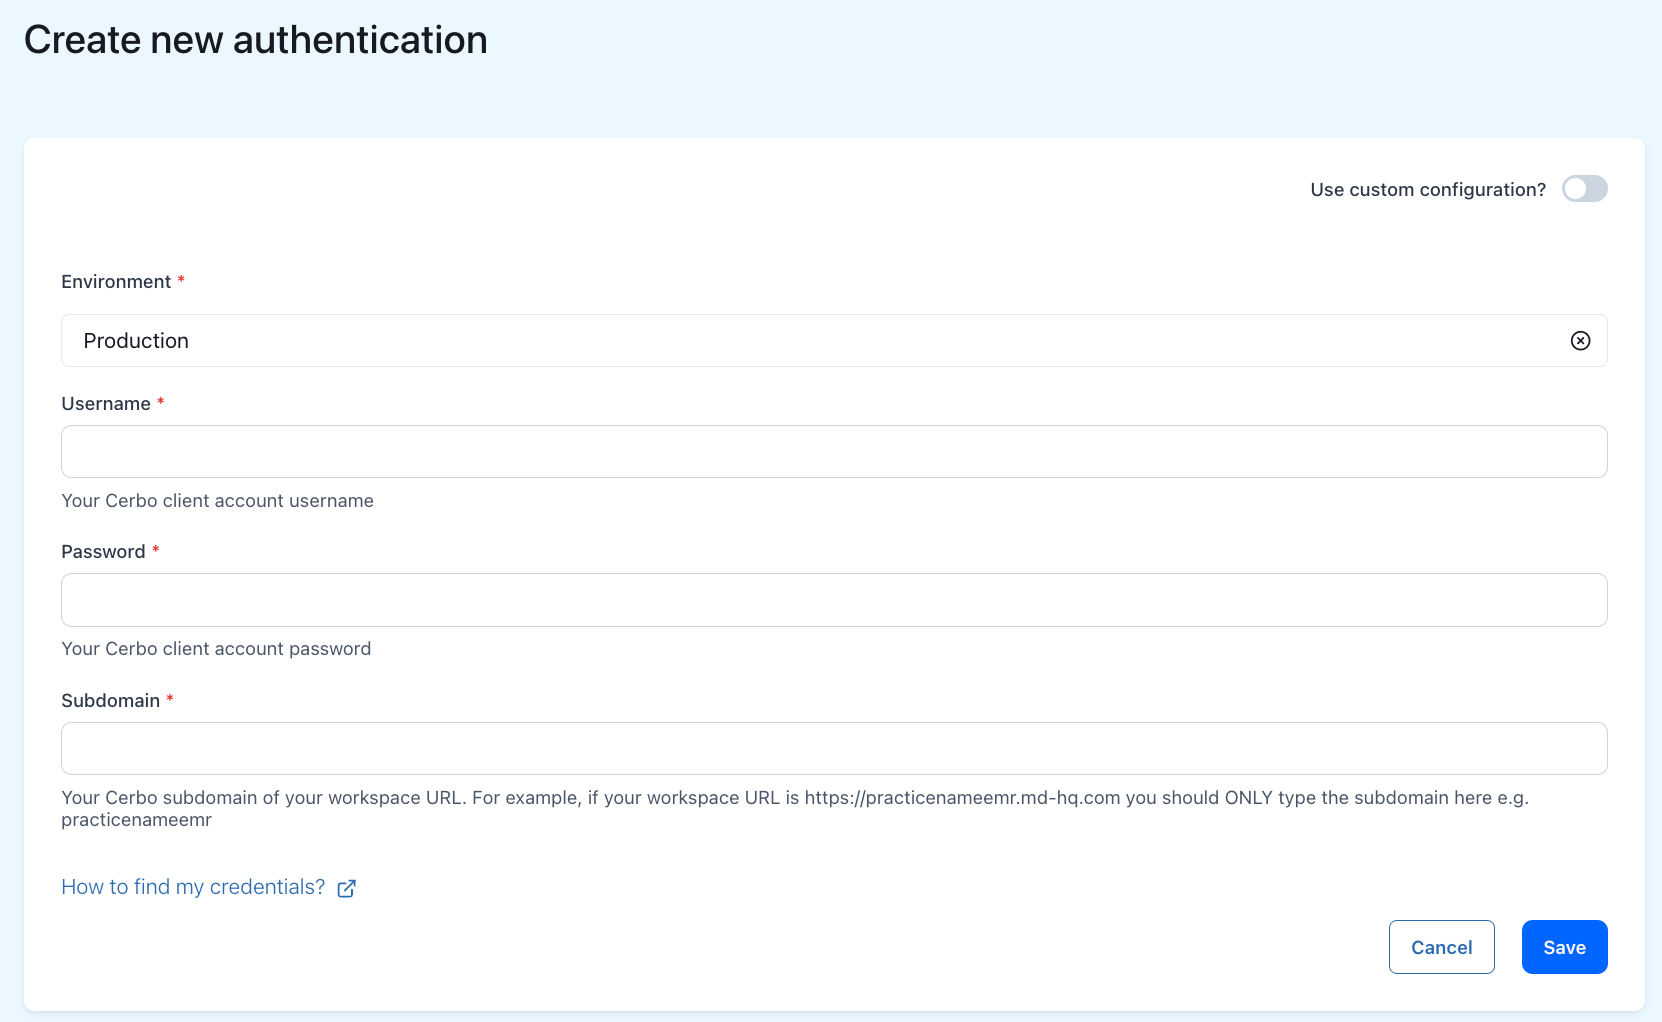Click into the Password input box

[833, 600]
